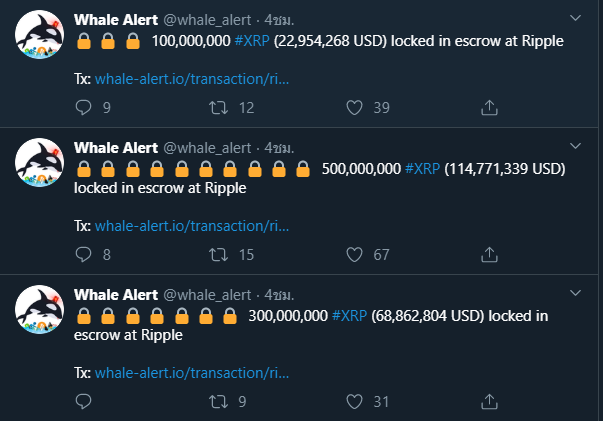Like the 300,000,000 XRP tweet
603x421 pixels.
pyautogui.click(x=354, y=402)
